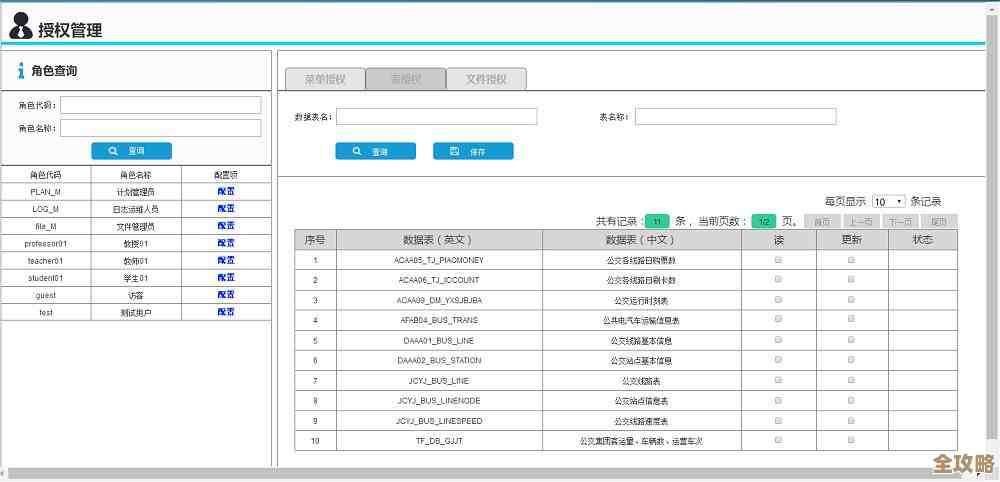Click DAAA02_BUS_STATION table name cell

[x=439, y=360]
